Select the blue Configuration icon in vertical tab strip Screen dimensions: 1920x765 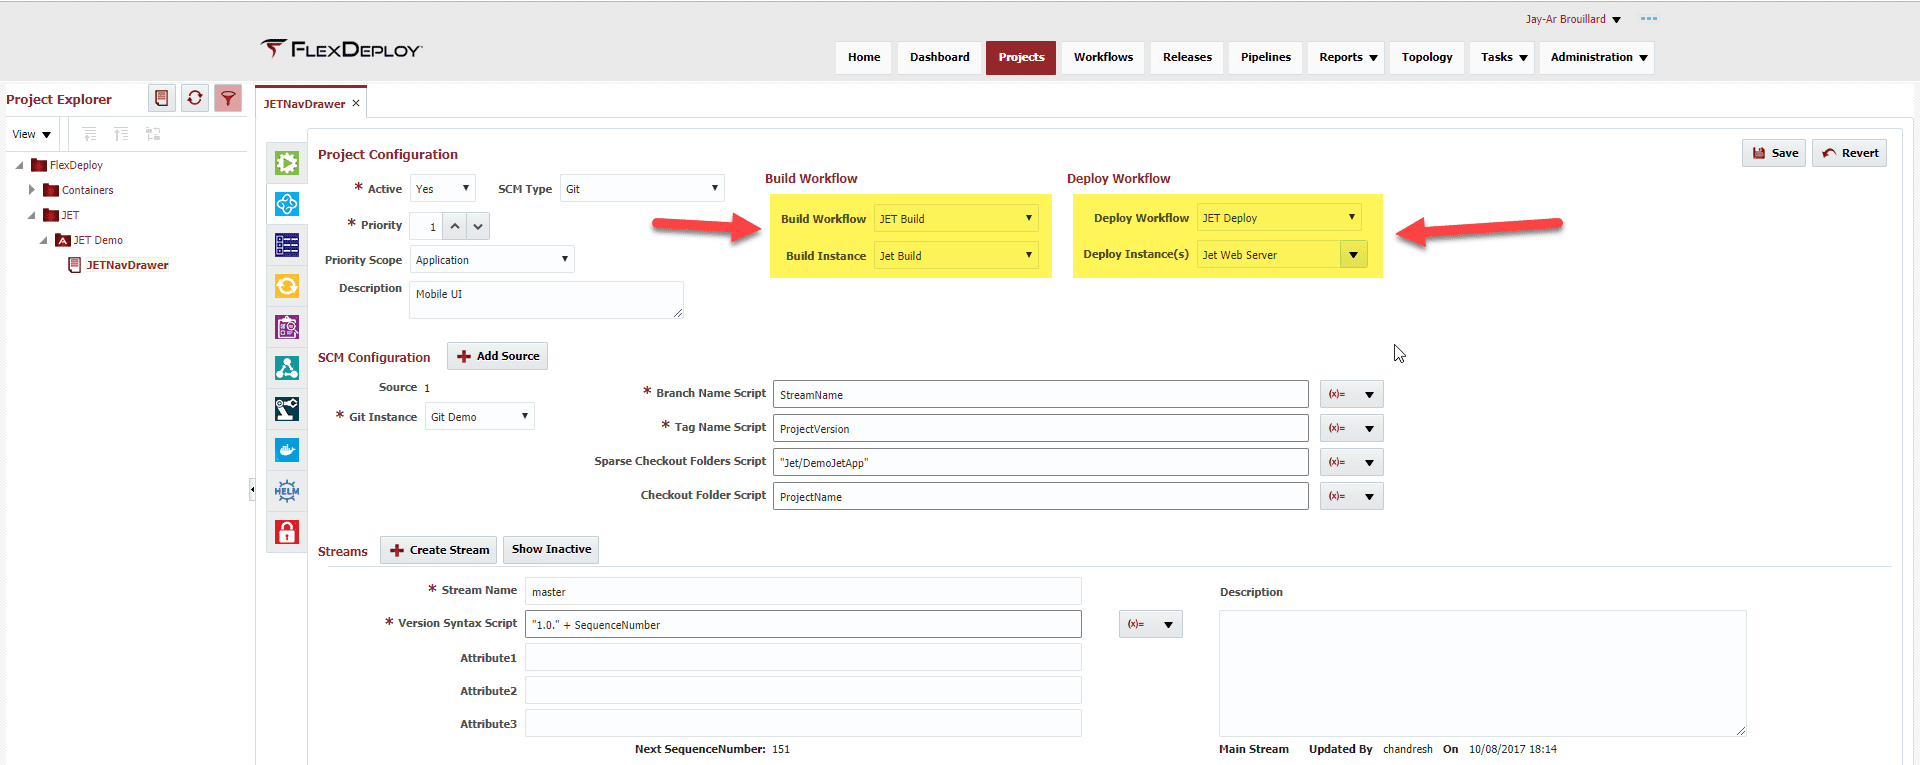click(287, 204)
